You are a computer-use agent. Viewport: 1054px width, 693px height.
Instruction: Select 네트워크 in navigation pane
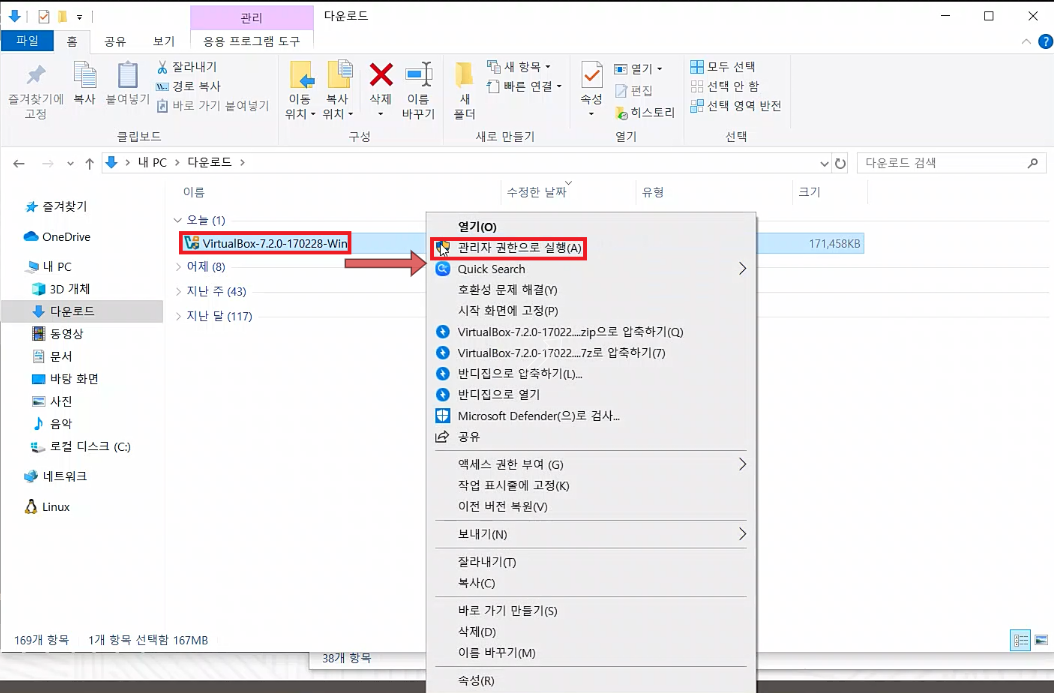(x=65, y=476)
